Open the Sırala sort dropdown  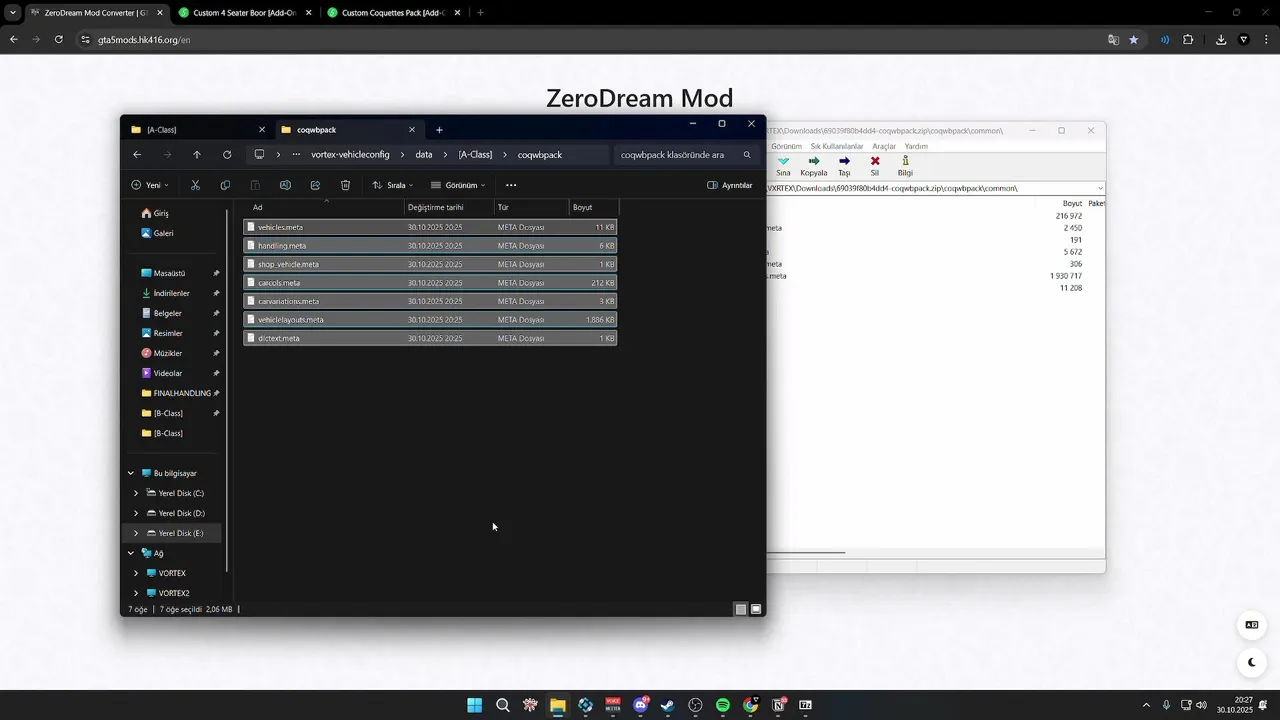[392, 185]
